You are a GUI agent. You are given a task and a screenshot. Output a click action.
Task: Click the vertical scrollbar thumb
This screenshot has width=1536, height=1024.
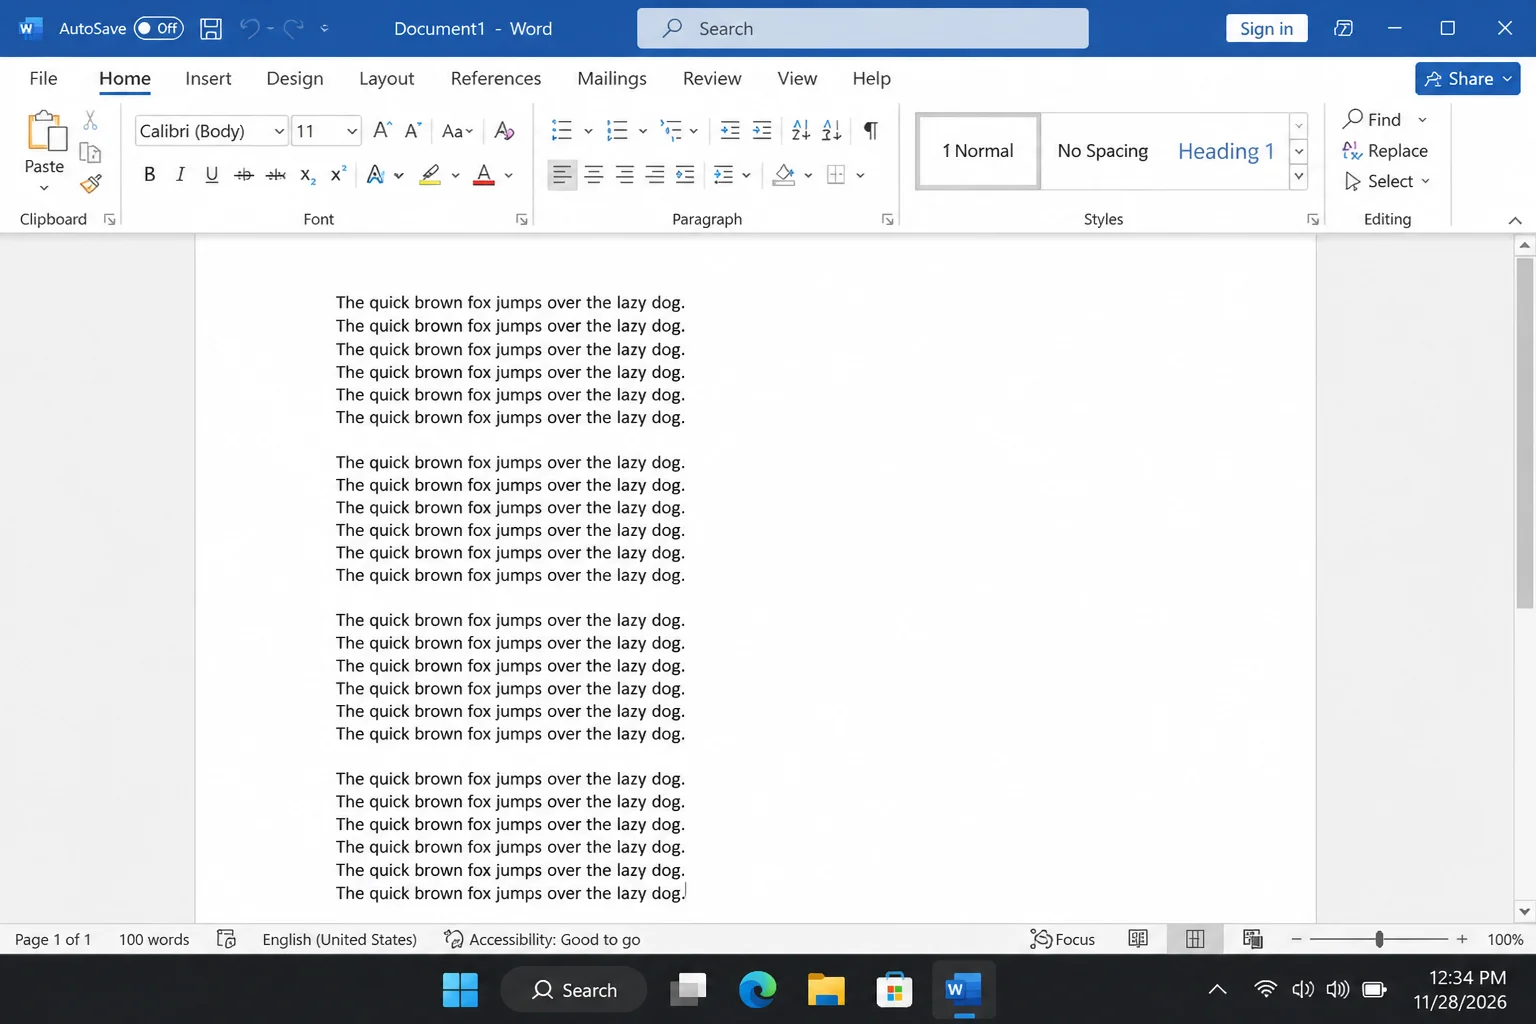click(x=1525, y=433)
